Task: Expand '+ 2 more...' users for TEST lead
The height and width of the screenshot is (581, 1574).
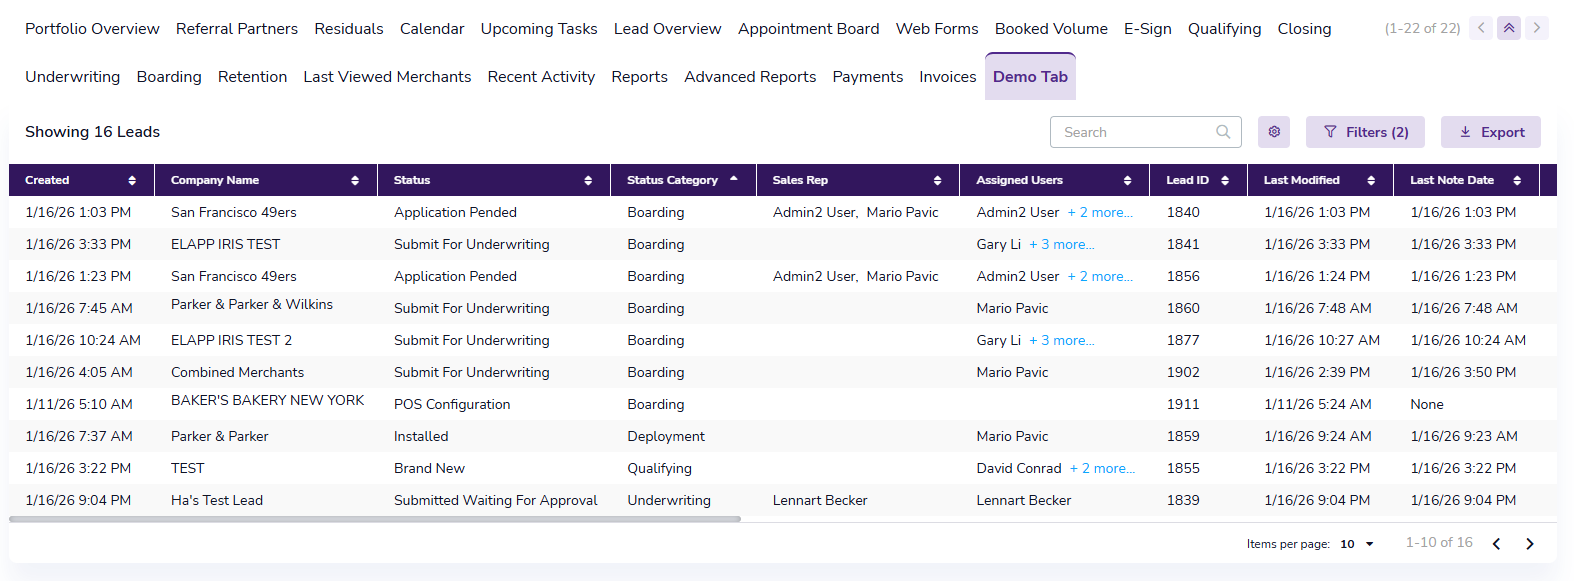Action: point(1102,469)
